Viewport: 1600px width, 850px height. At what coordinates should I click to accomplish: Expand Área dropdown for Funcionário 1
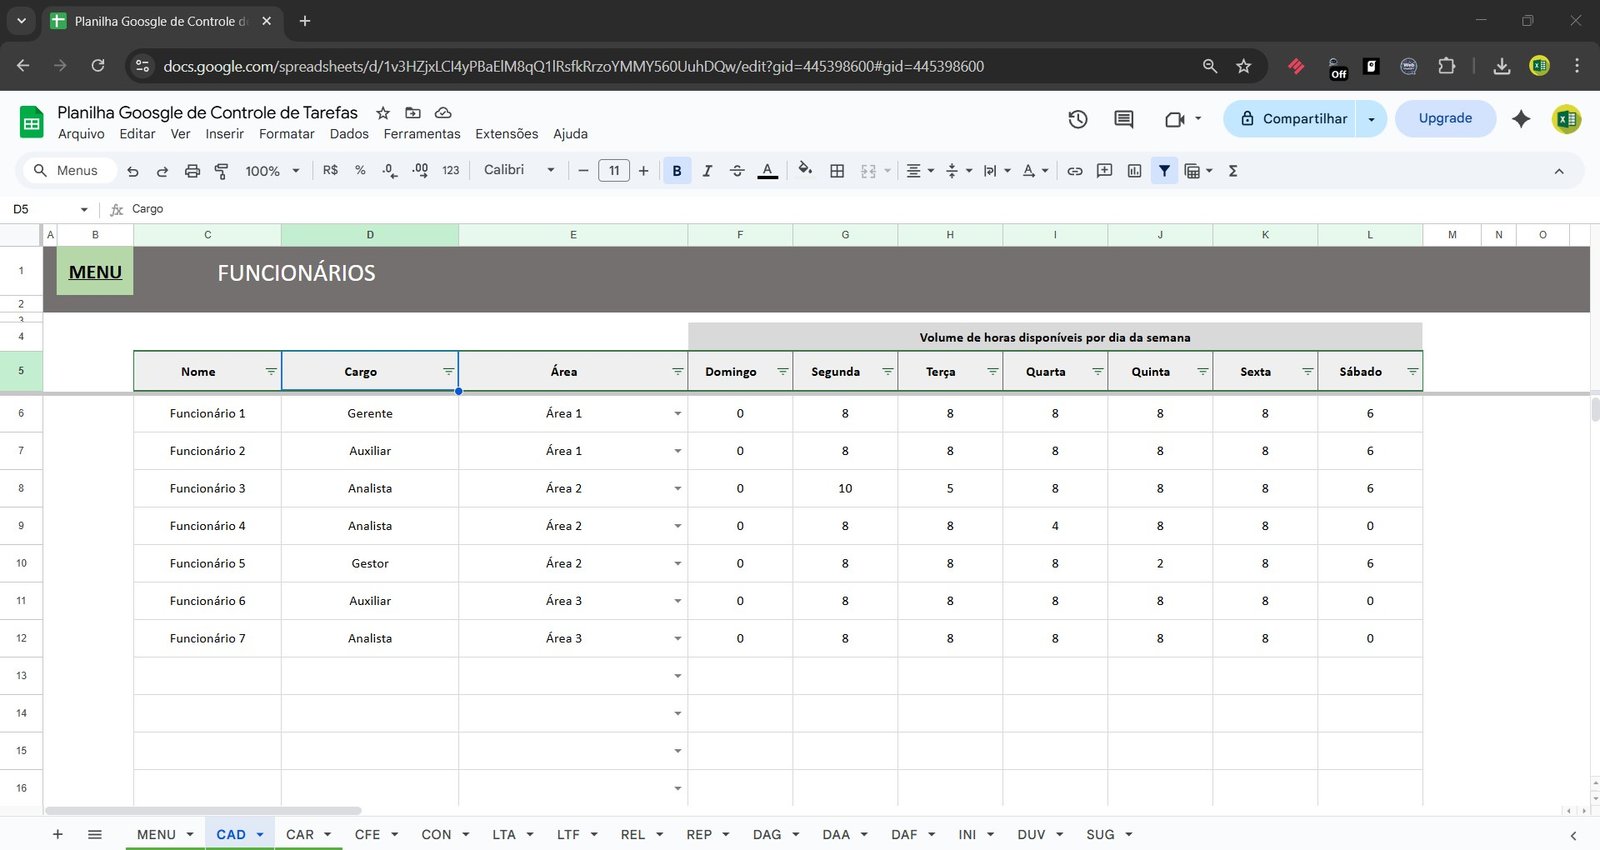click(x=677, y=414)
